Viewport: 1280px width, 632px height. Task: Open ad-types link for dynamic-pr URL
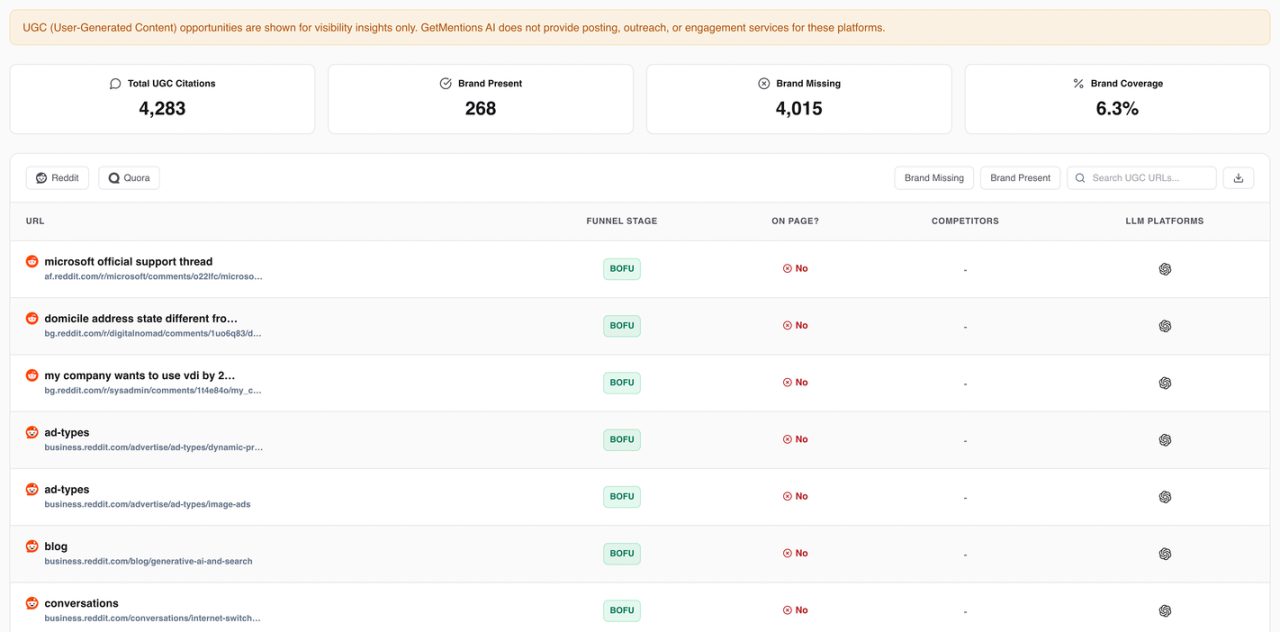pyautogui.click(x=67, y=433)
